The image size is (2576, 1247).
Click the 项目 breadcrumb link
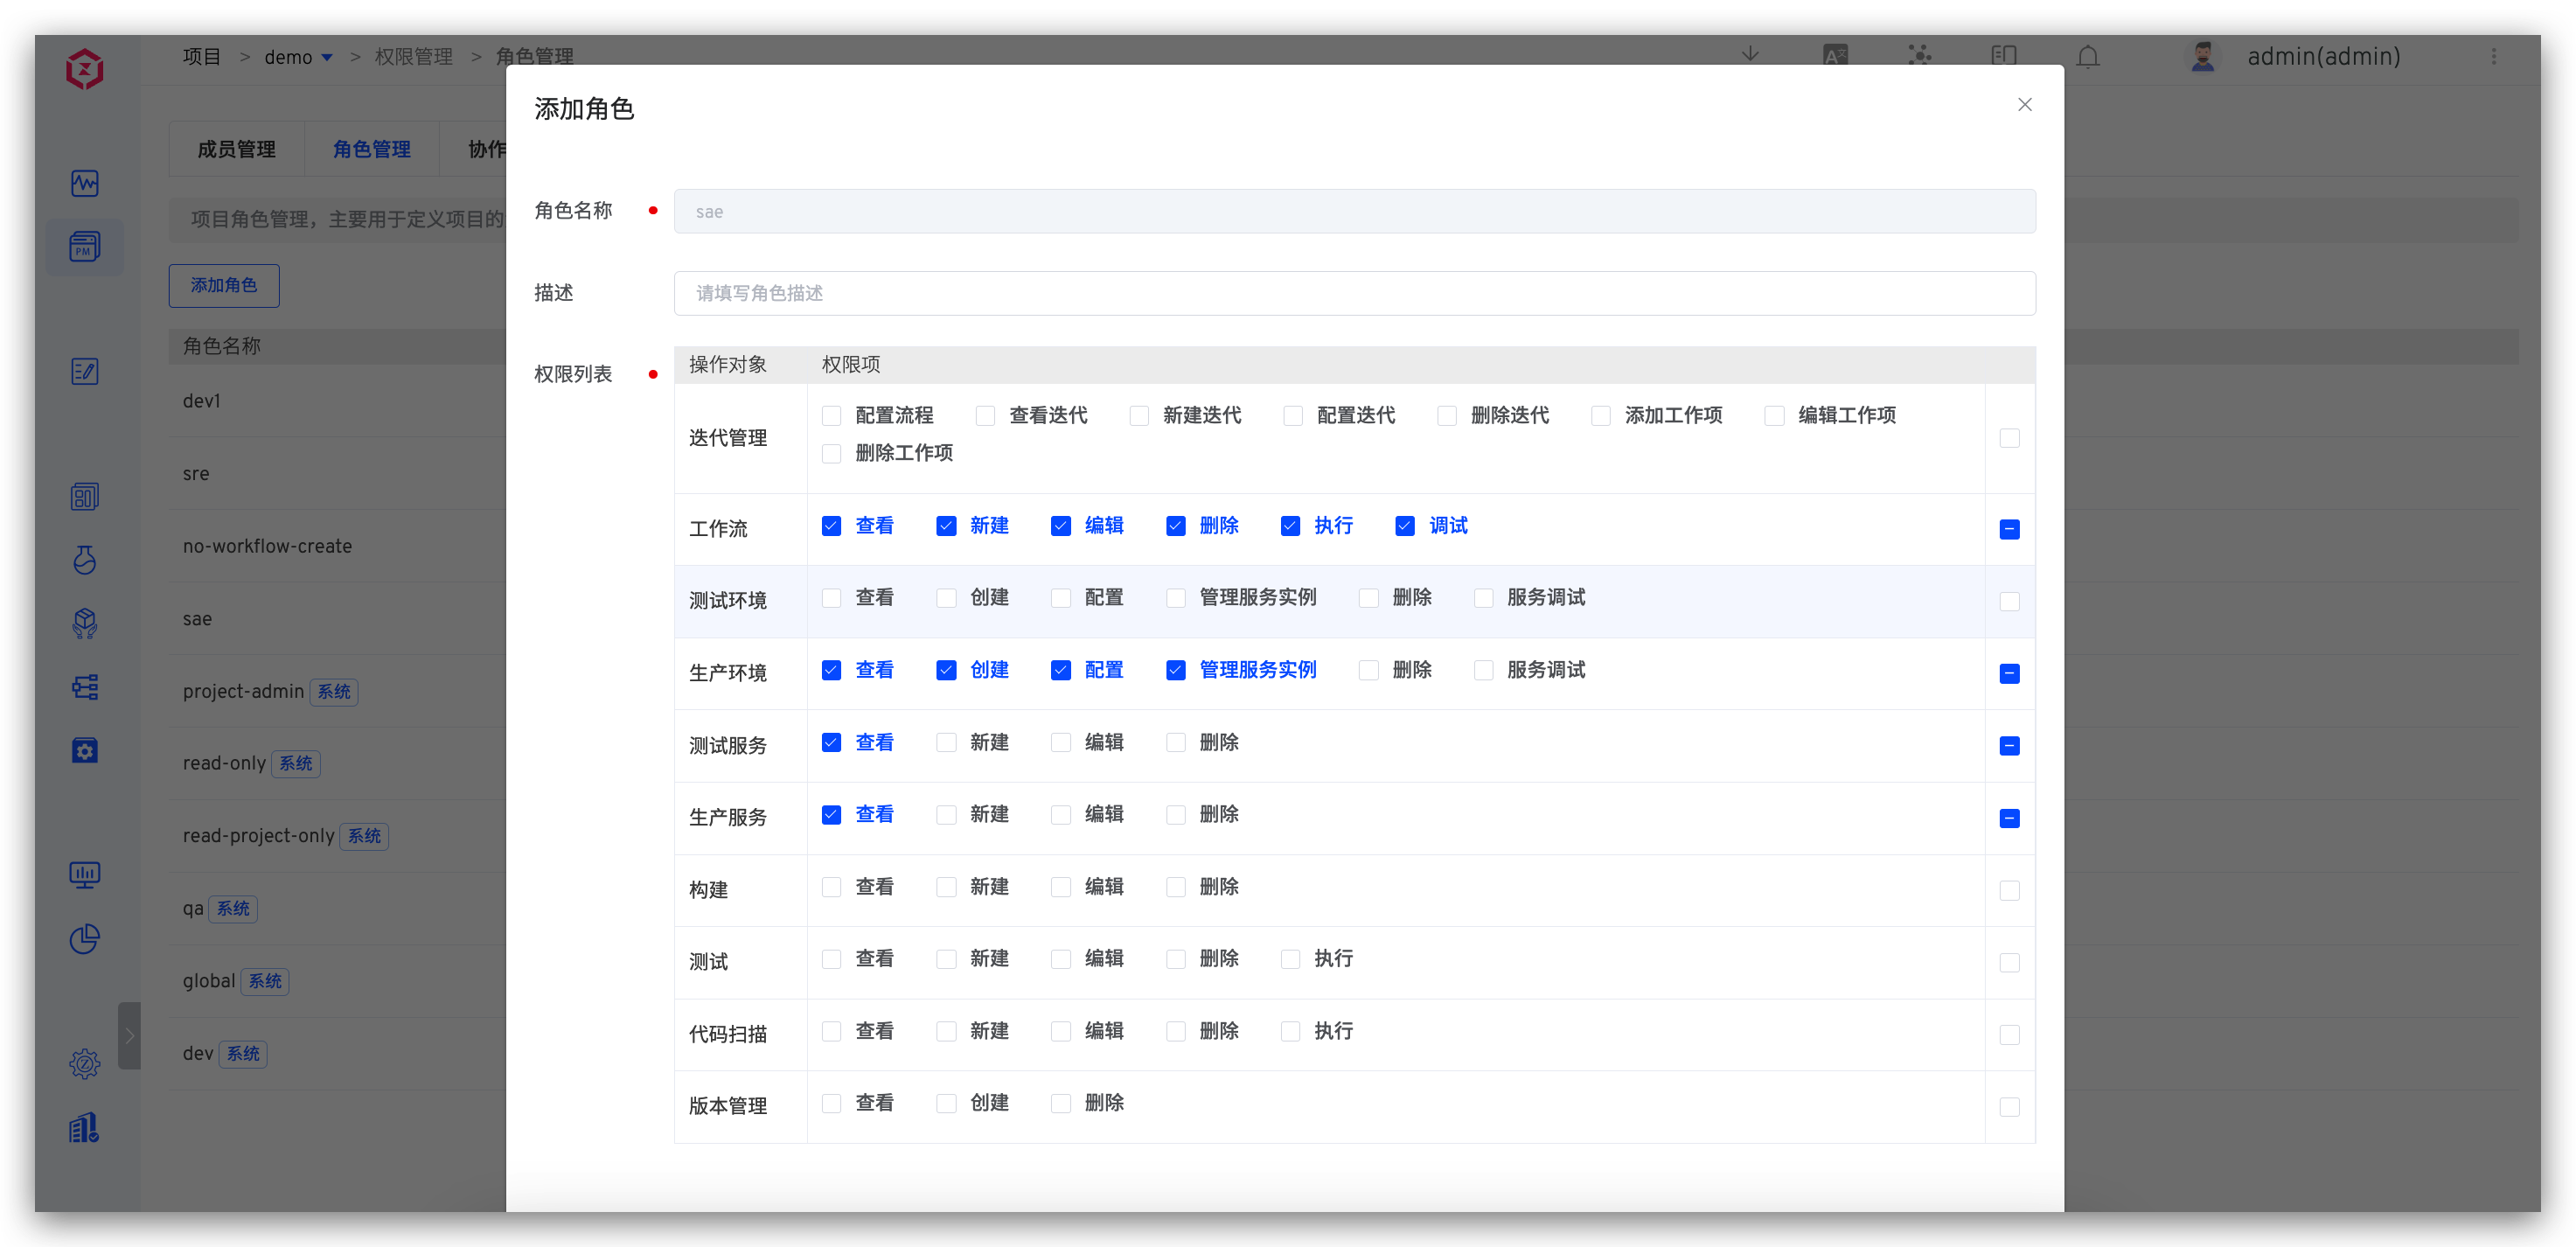tap(201, 57)
